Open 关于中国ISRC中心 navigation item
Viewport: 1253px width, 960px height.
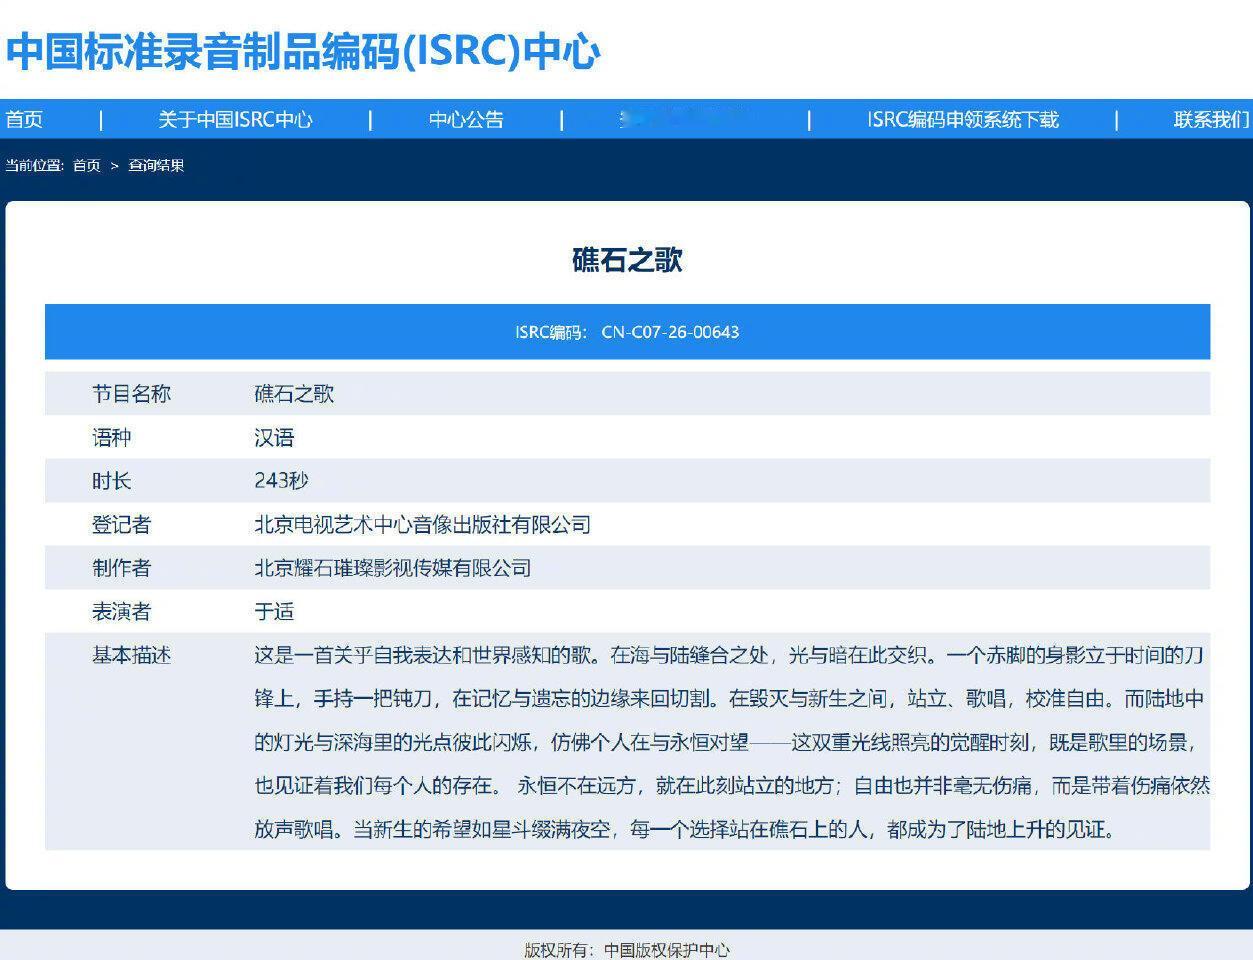[236, 120]
